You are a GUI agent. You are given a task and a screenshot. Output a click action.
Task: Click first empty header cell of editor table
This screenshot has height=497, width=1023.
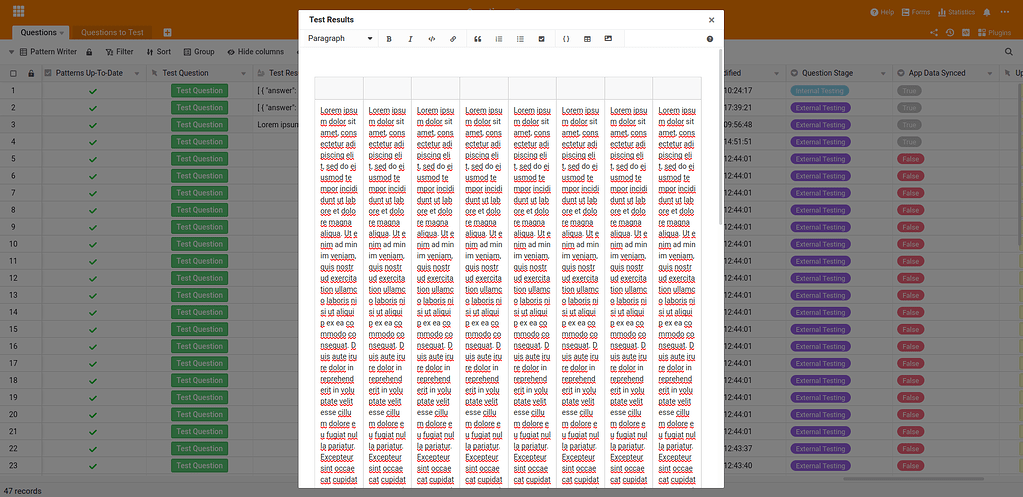tap(339, 87)
